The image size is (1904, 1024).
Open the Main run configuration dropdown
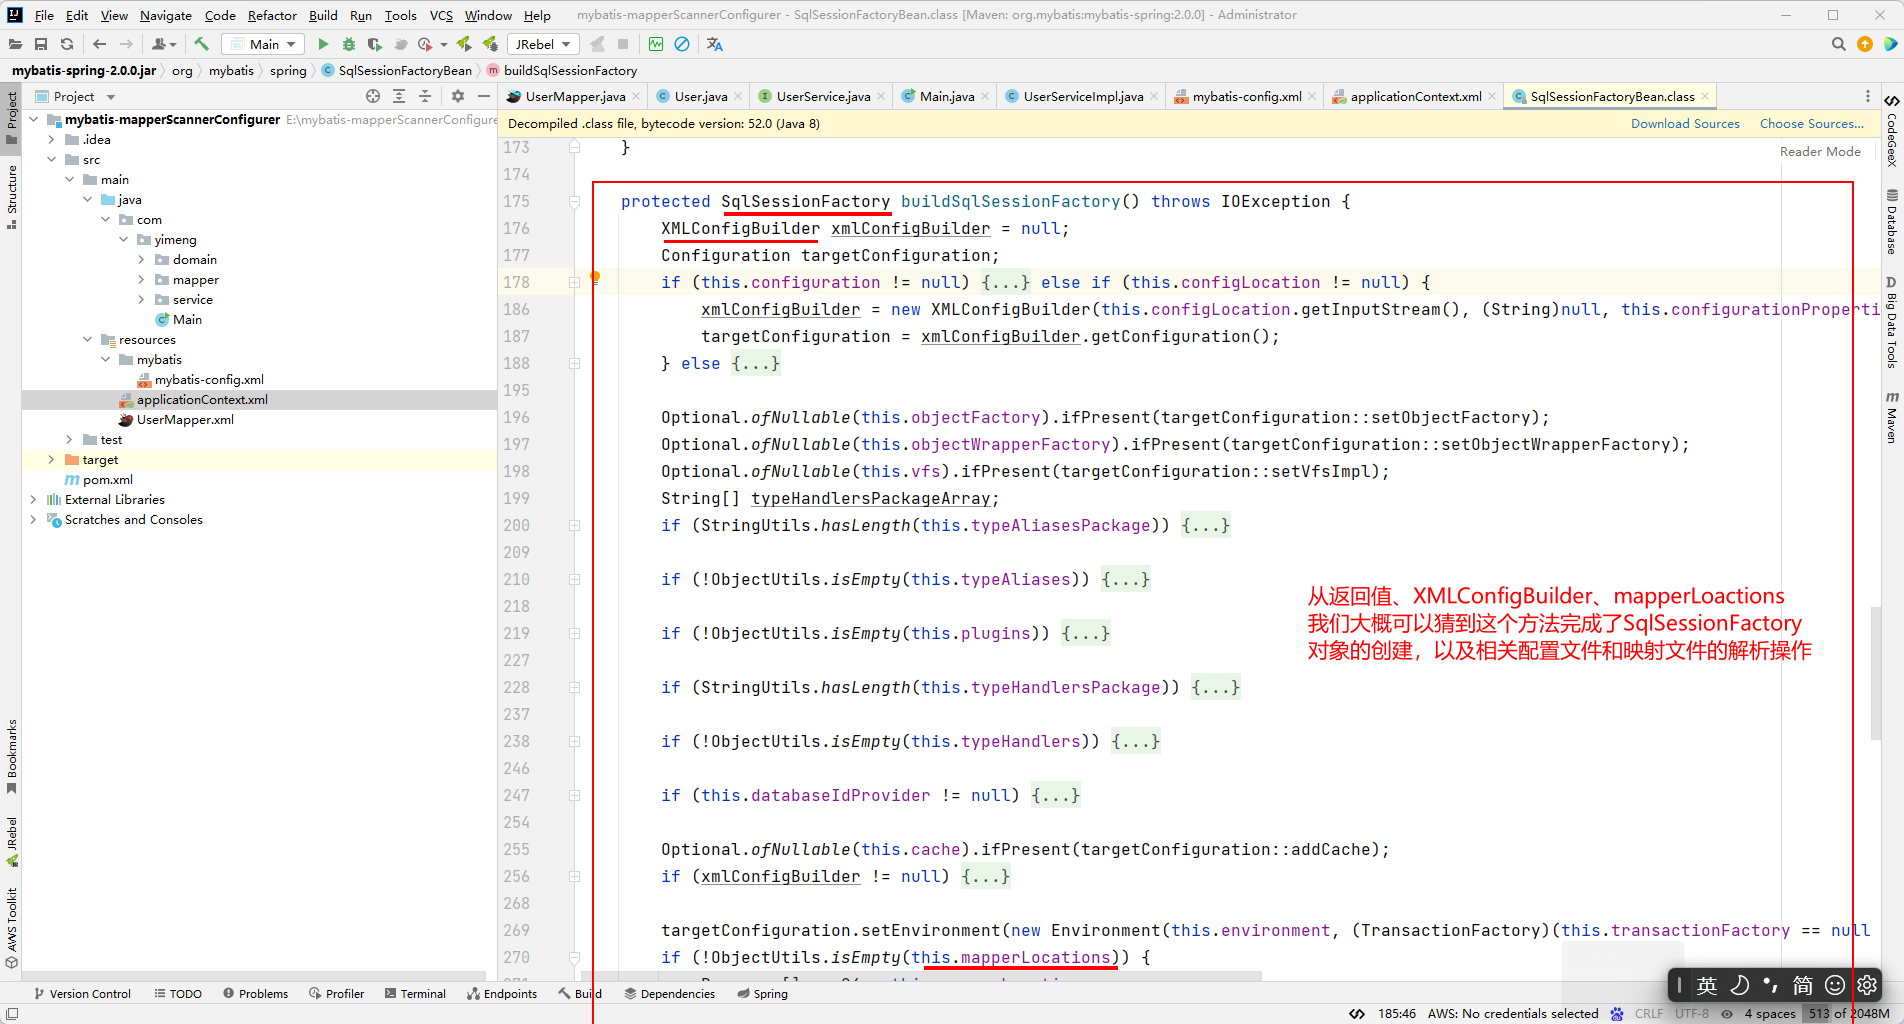[264, 44]
